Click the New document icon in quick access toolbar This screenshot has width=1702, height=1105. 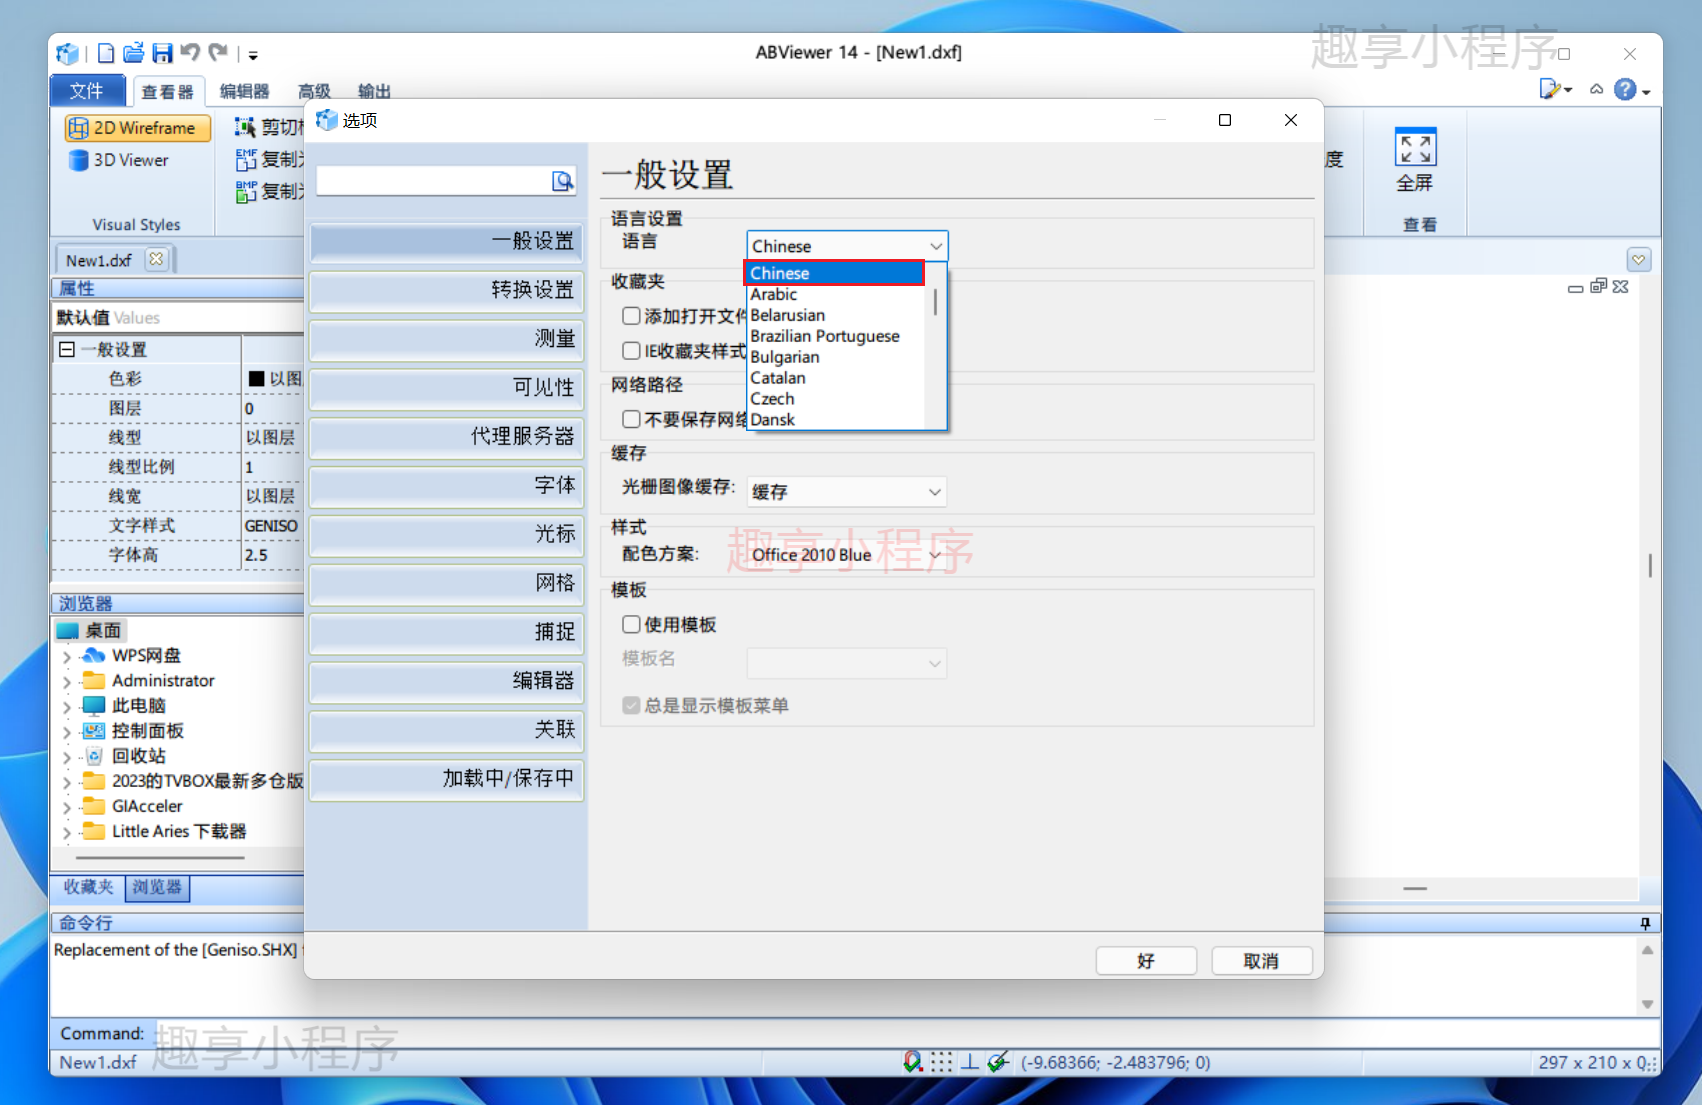coord(106,53)
